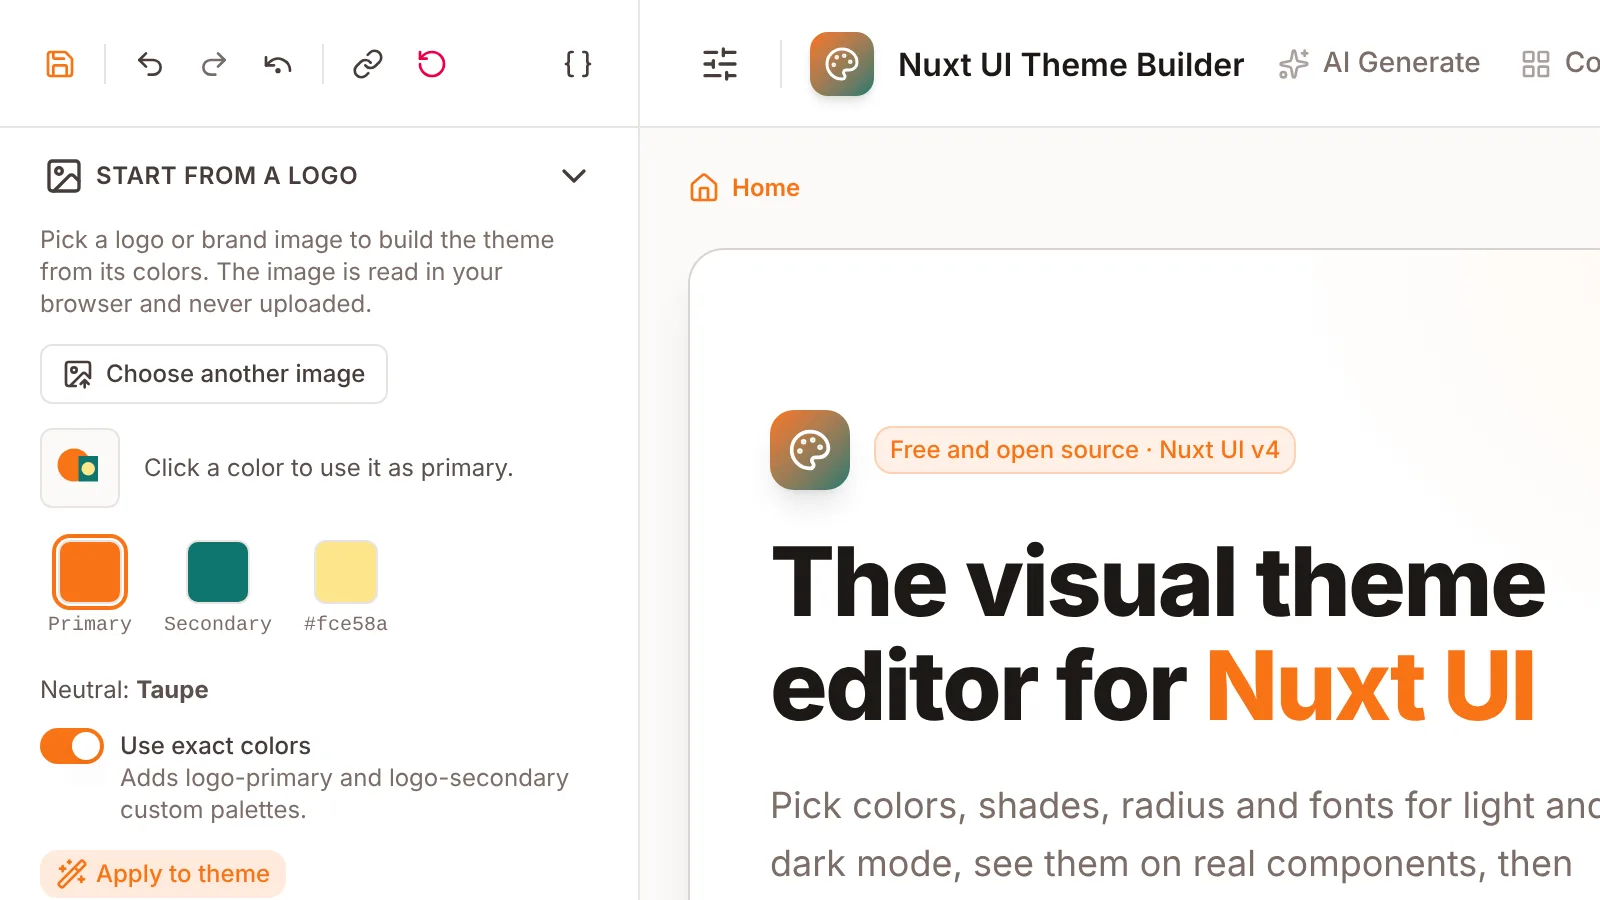Undo the last change
Image resolution: width=1600 pixels, height=900 pixels.
click(x=150, y=64)
